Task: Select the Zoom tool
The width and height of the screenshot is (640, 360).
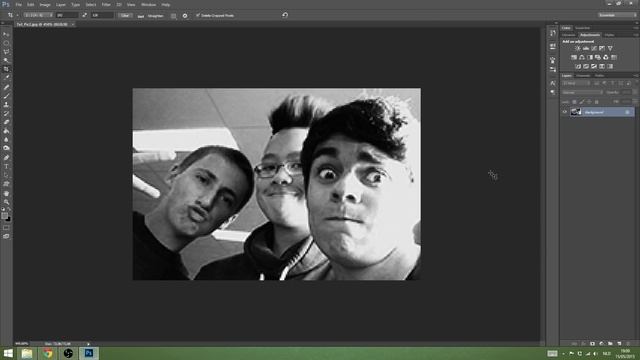Action: (6, 202)
